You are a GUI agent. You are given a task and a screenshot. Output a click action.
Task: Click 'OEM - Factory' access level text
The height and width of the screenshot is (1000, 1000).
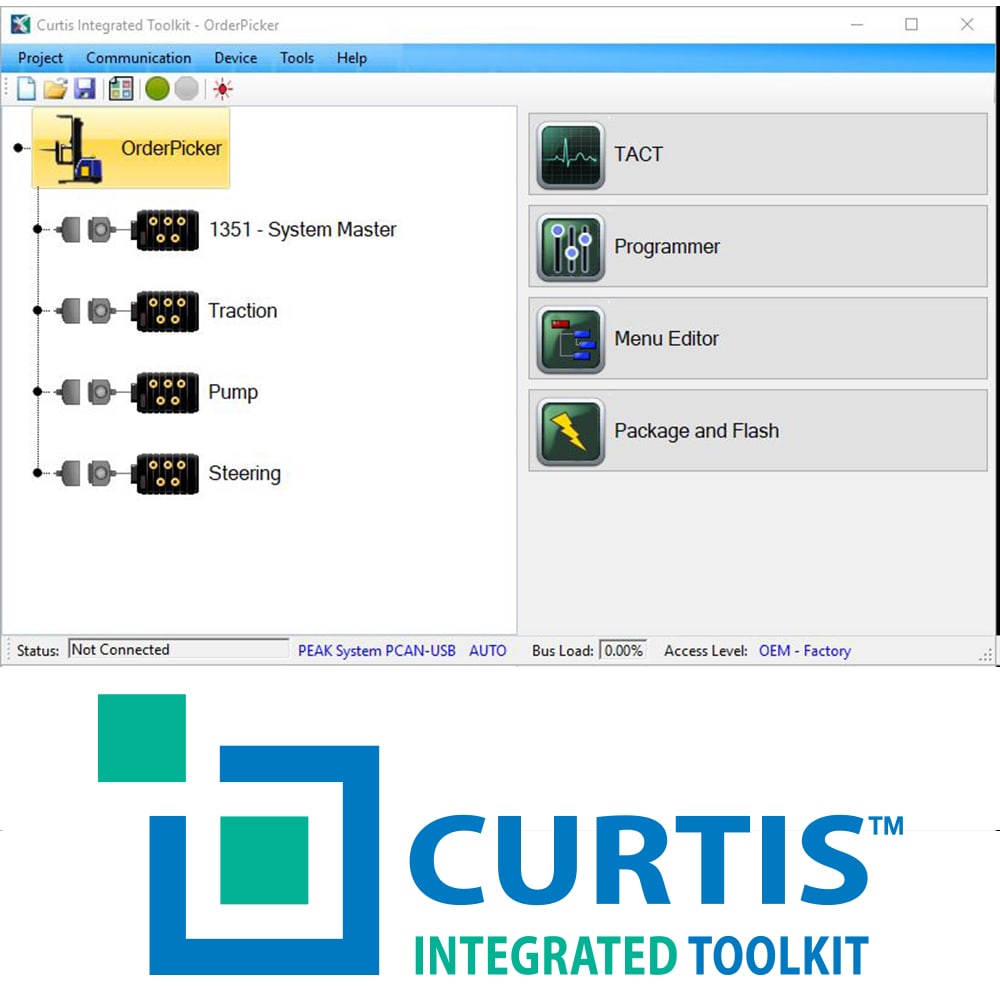click(805, 651)
